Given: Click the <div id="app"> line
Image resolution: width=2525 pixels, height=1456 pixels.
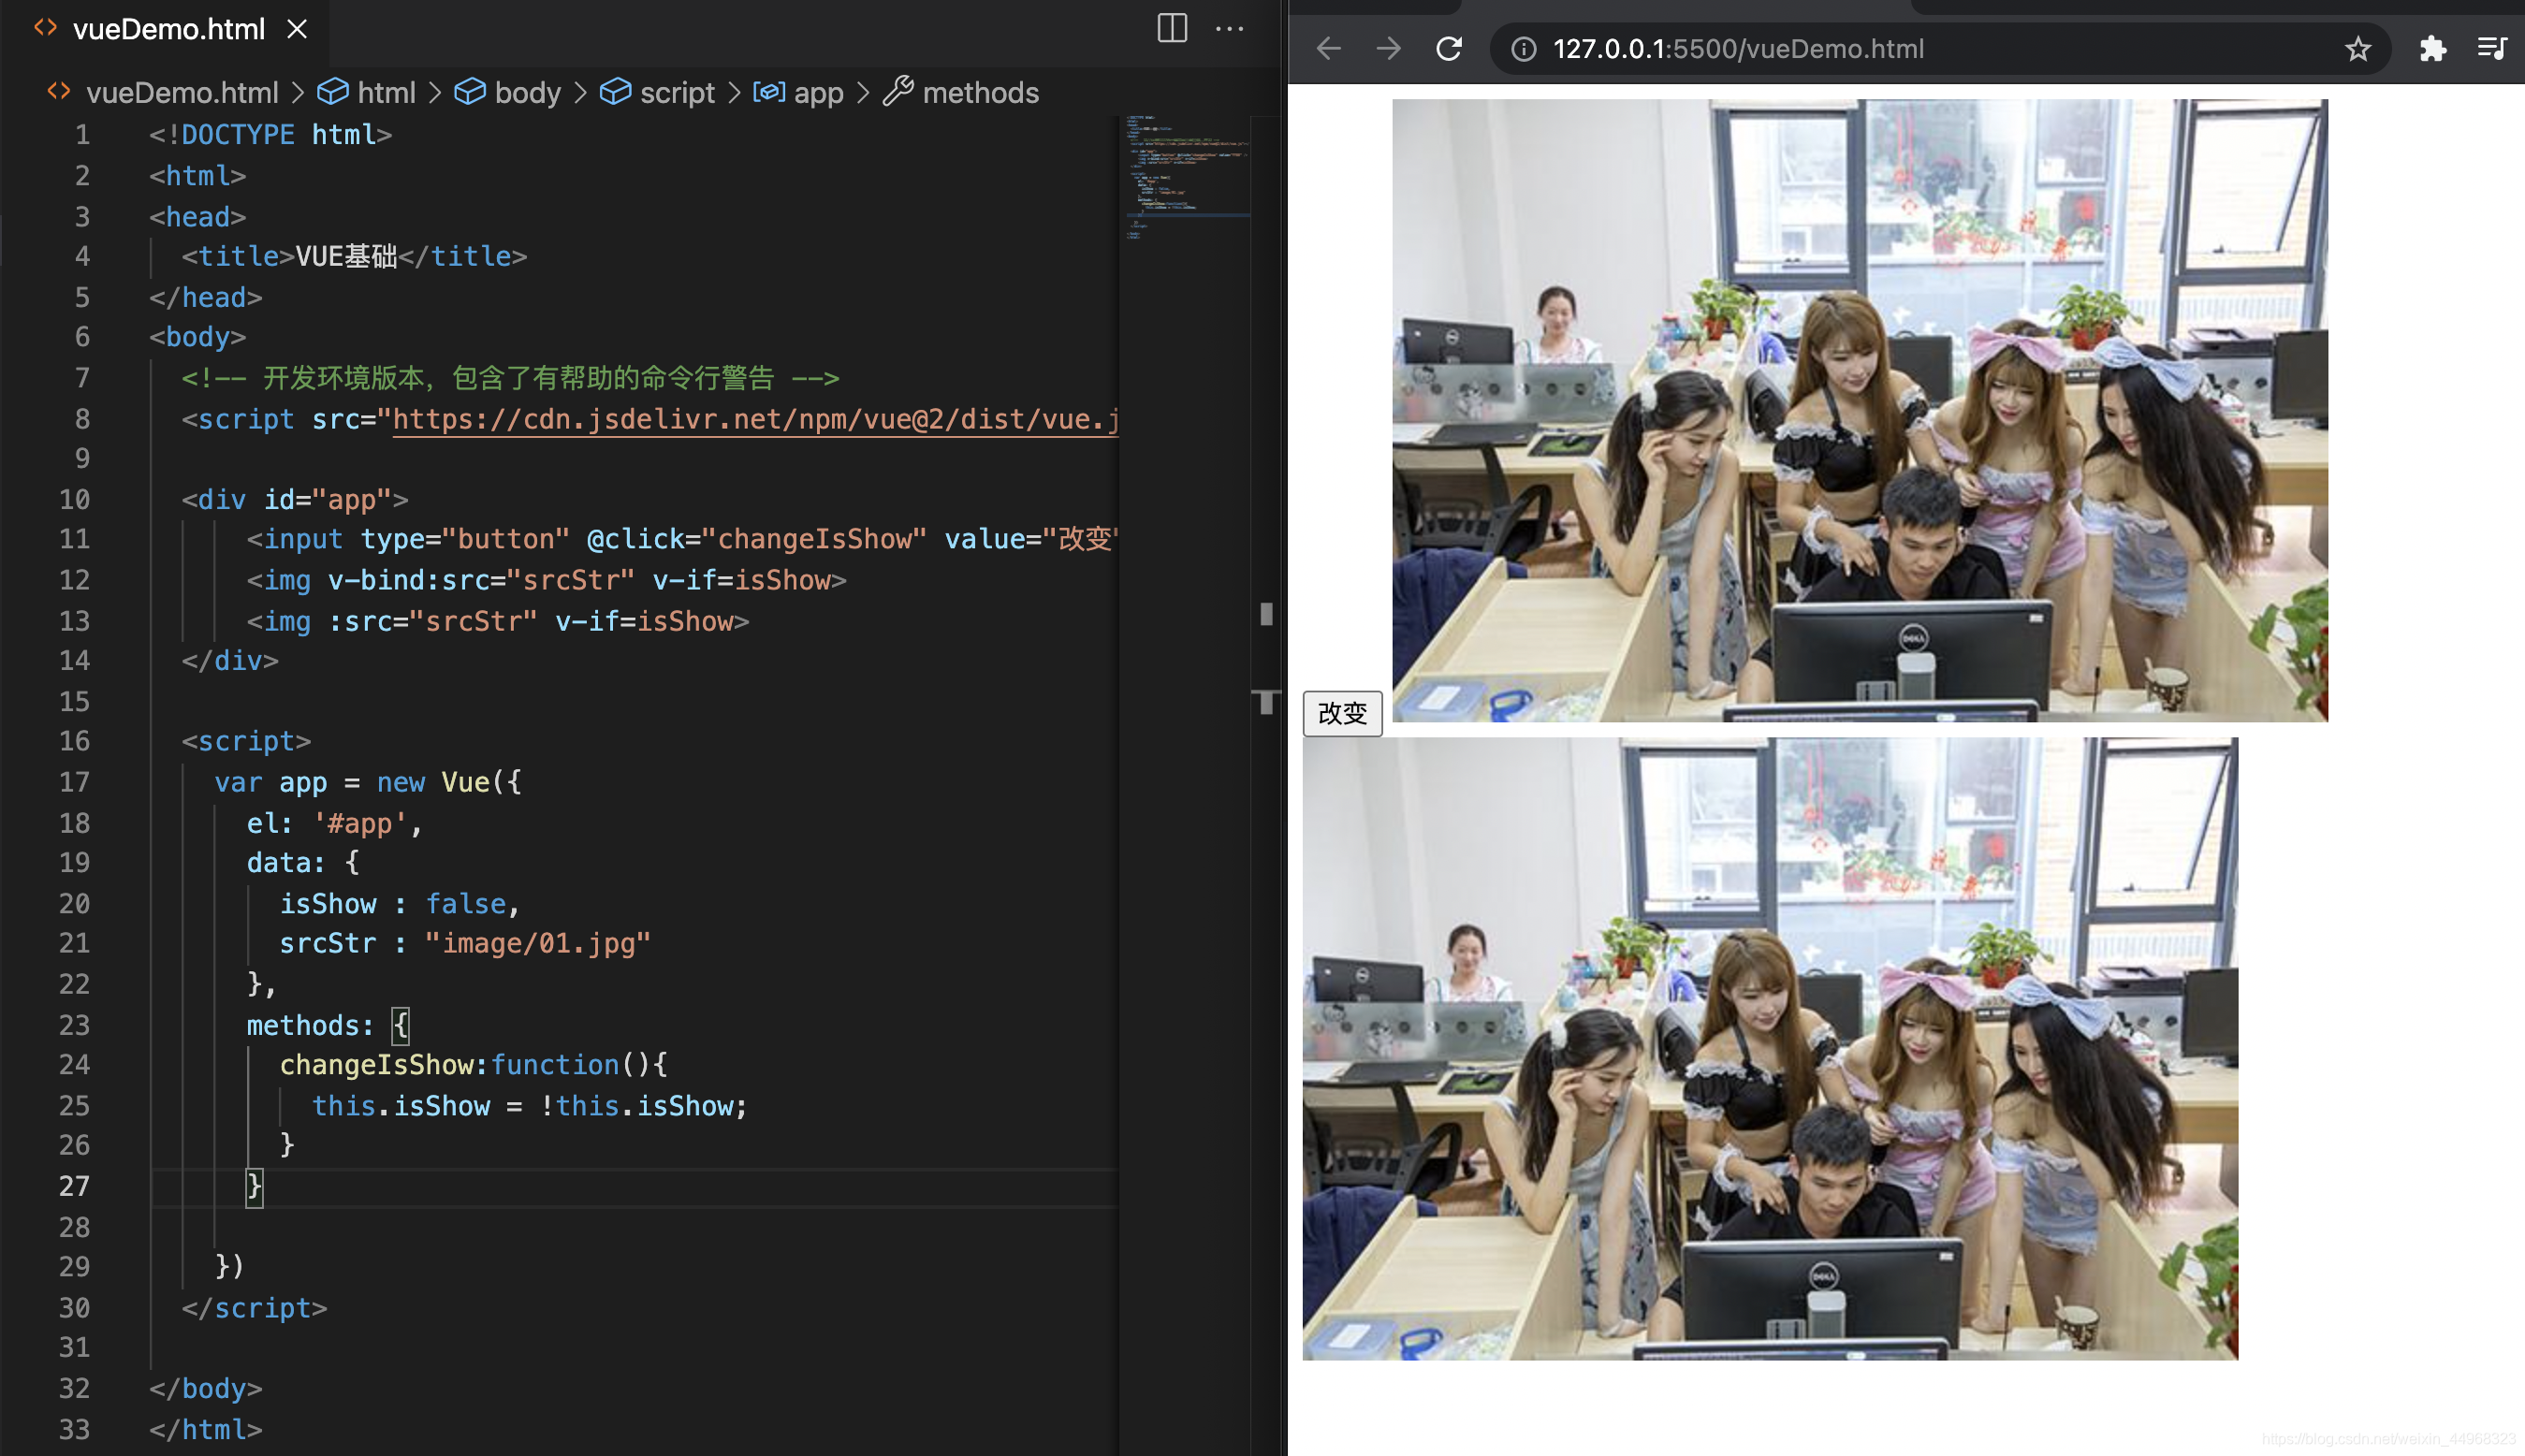Looking at the screenshot, I should click(x=295, y=500).
